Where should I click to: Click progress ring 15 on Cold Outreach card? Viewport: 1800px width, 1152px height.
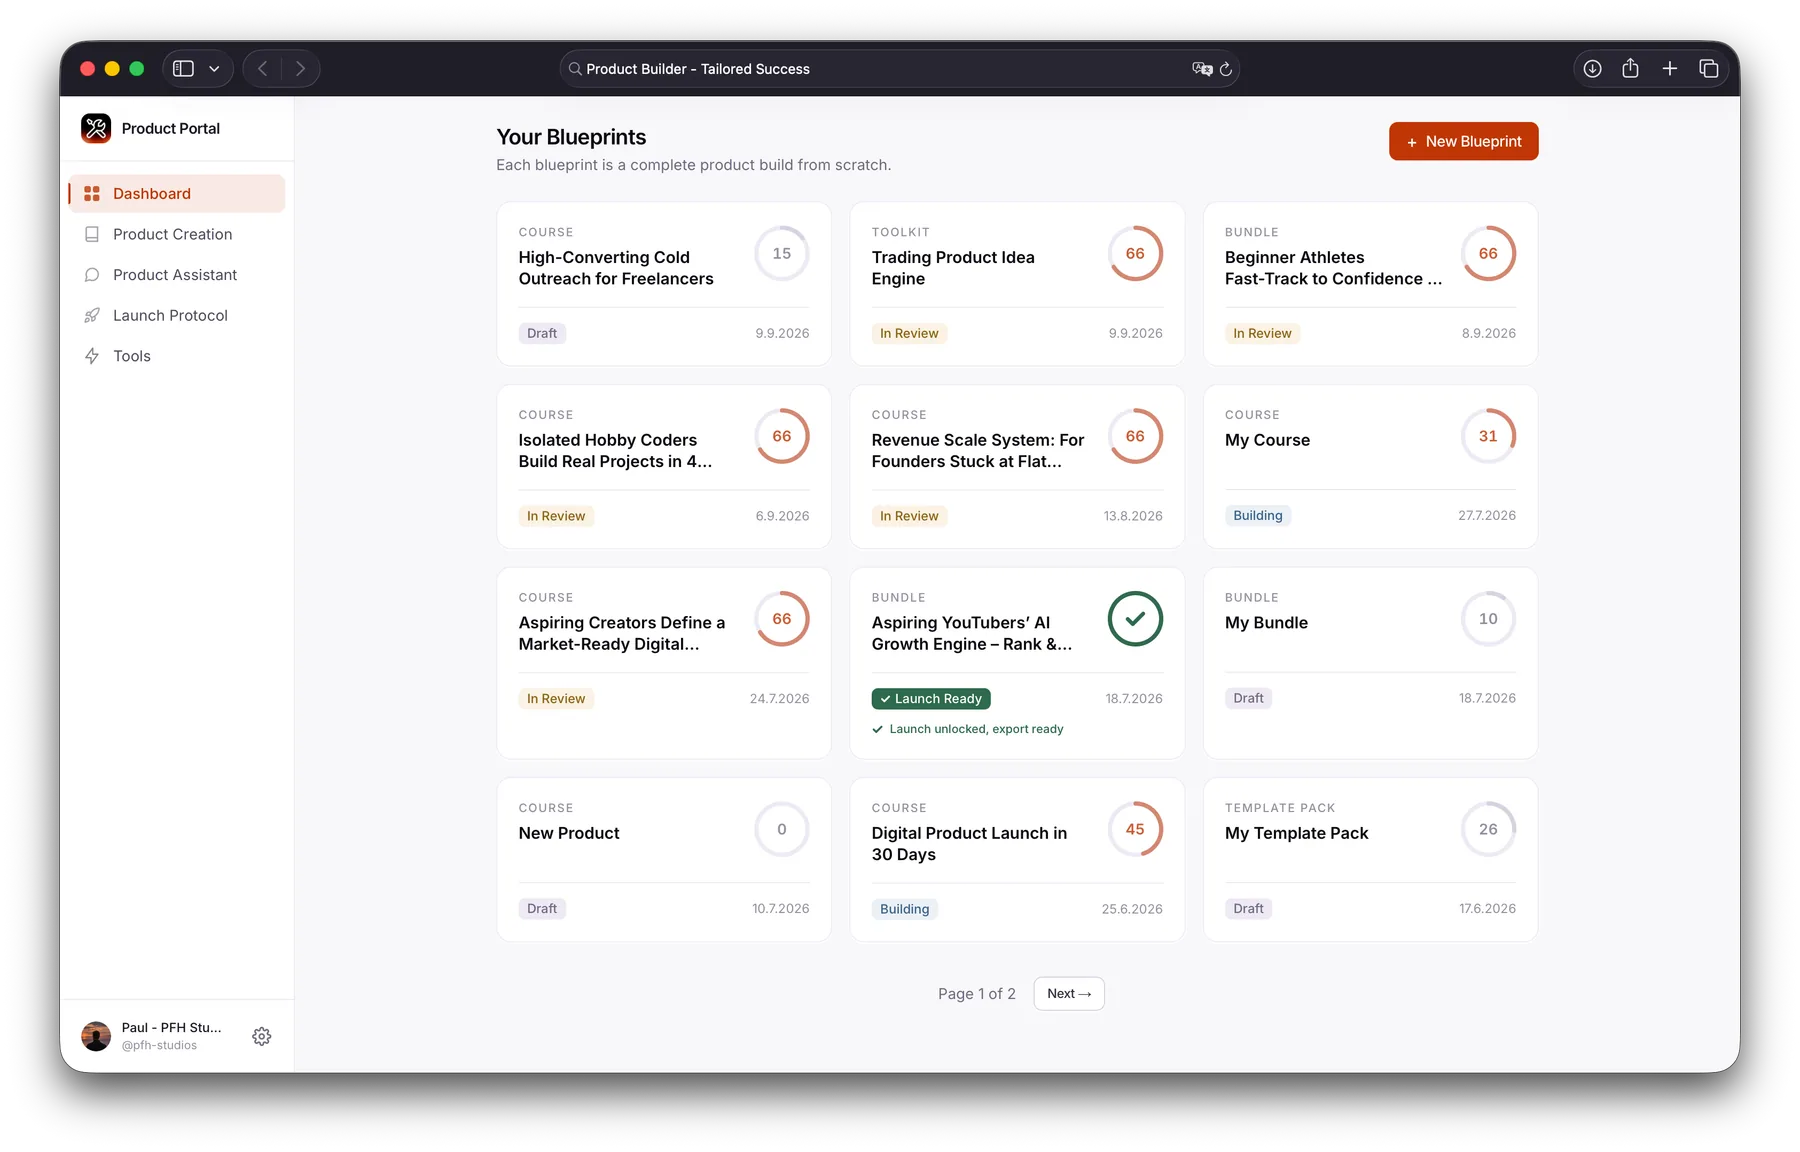click(x=782, y=254)
